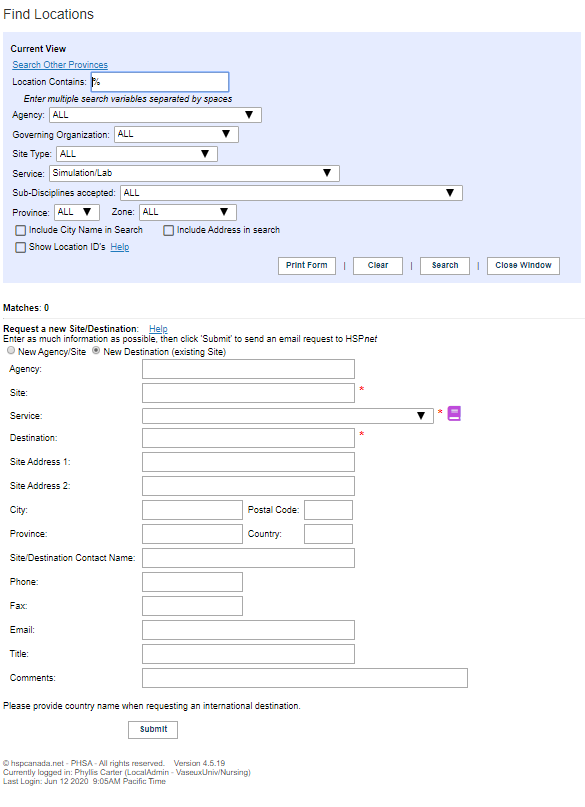Submit the new site request
Image resolution: width=585 pixels, height=807 pixels.
[x=153, y=730]
